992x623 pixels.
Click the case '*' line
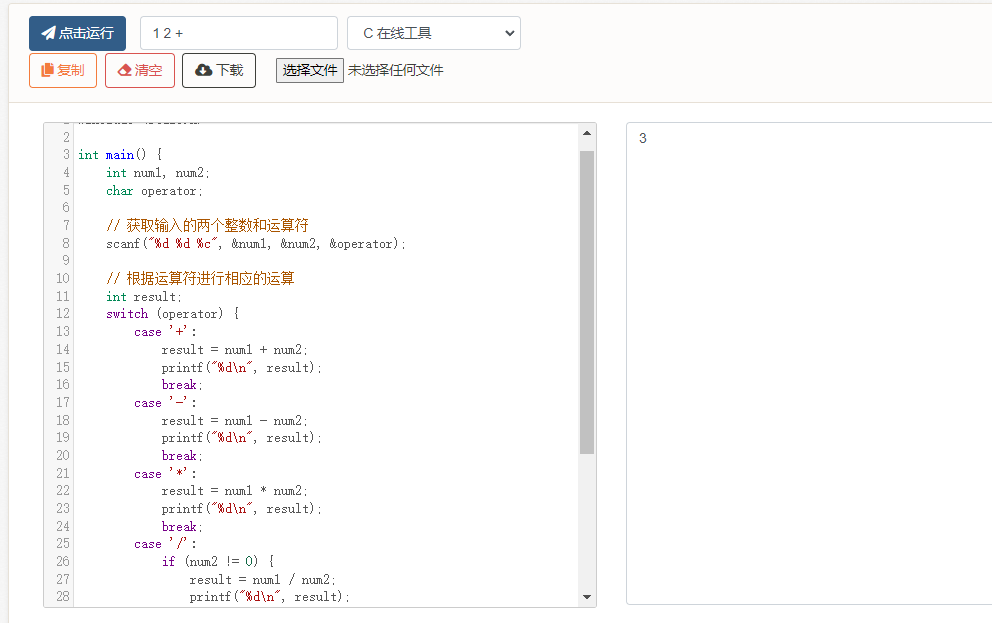tap(165, 474)
